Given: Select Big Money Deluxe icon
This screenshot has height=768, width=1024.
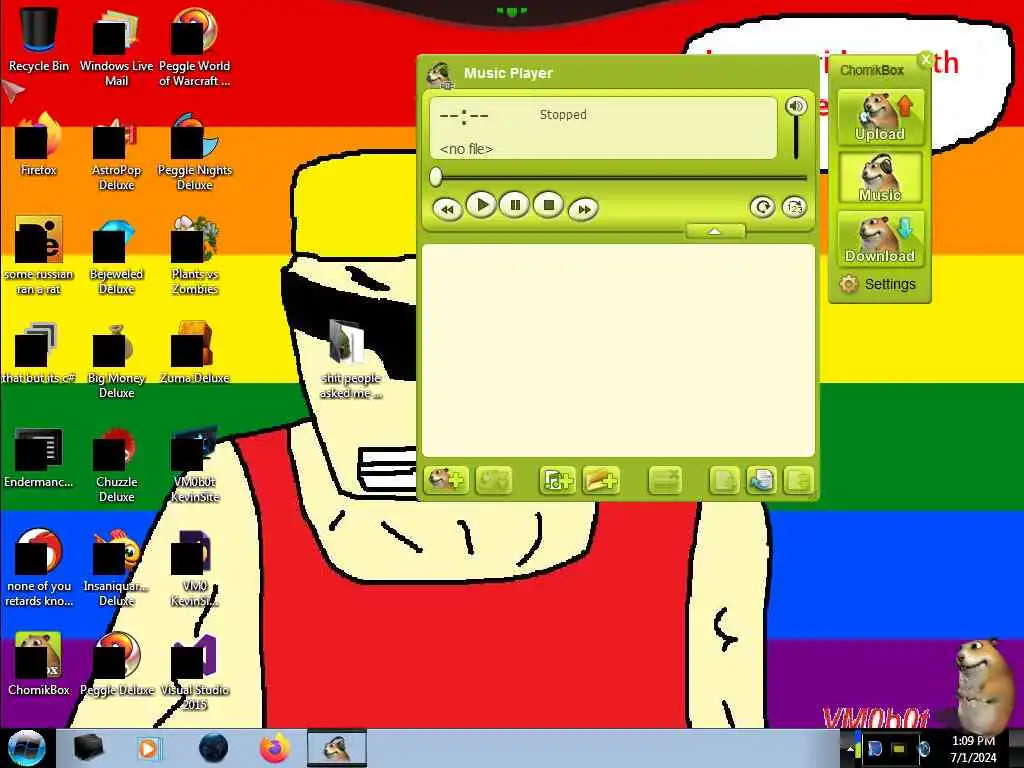Looking at the screenshot, I should pyautogui.click(x=116, y=360).
